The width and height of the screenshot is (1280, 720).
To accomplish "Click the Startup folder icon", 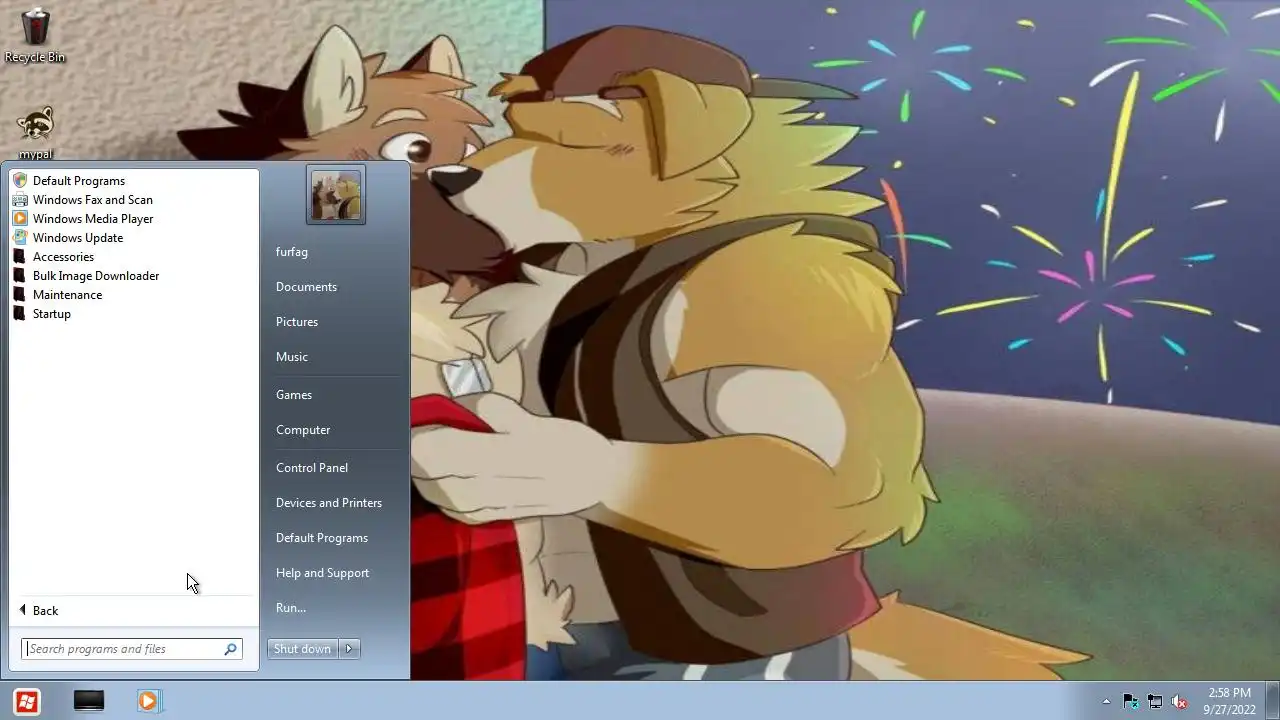I will [x=20, y=314].
